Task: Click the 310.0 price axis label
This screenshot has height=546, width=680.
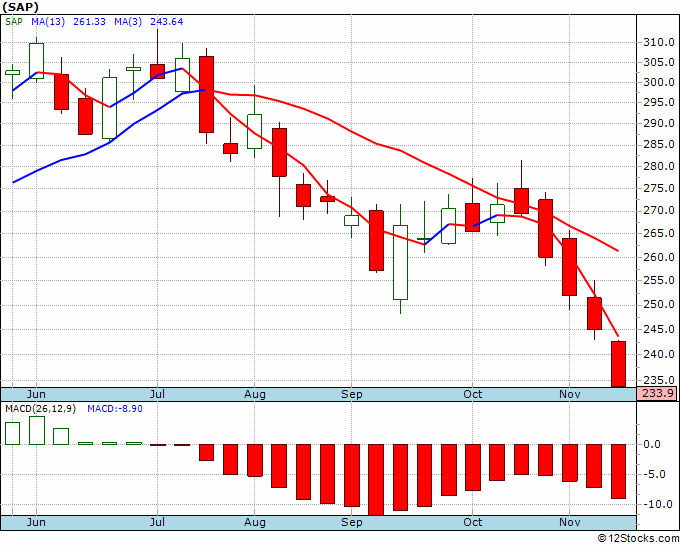Action: tap(658, 43)
